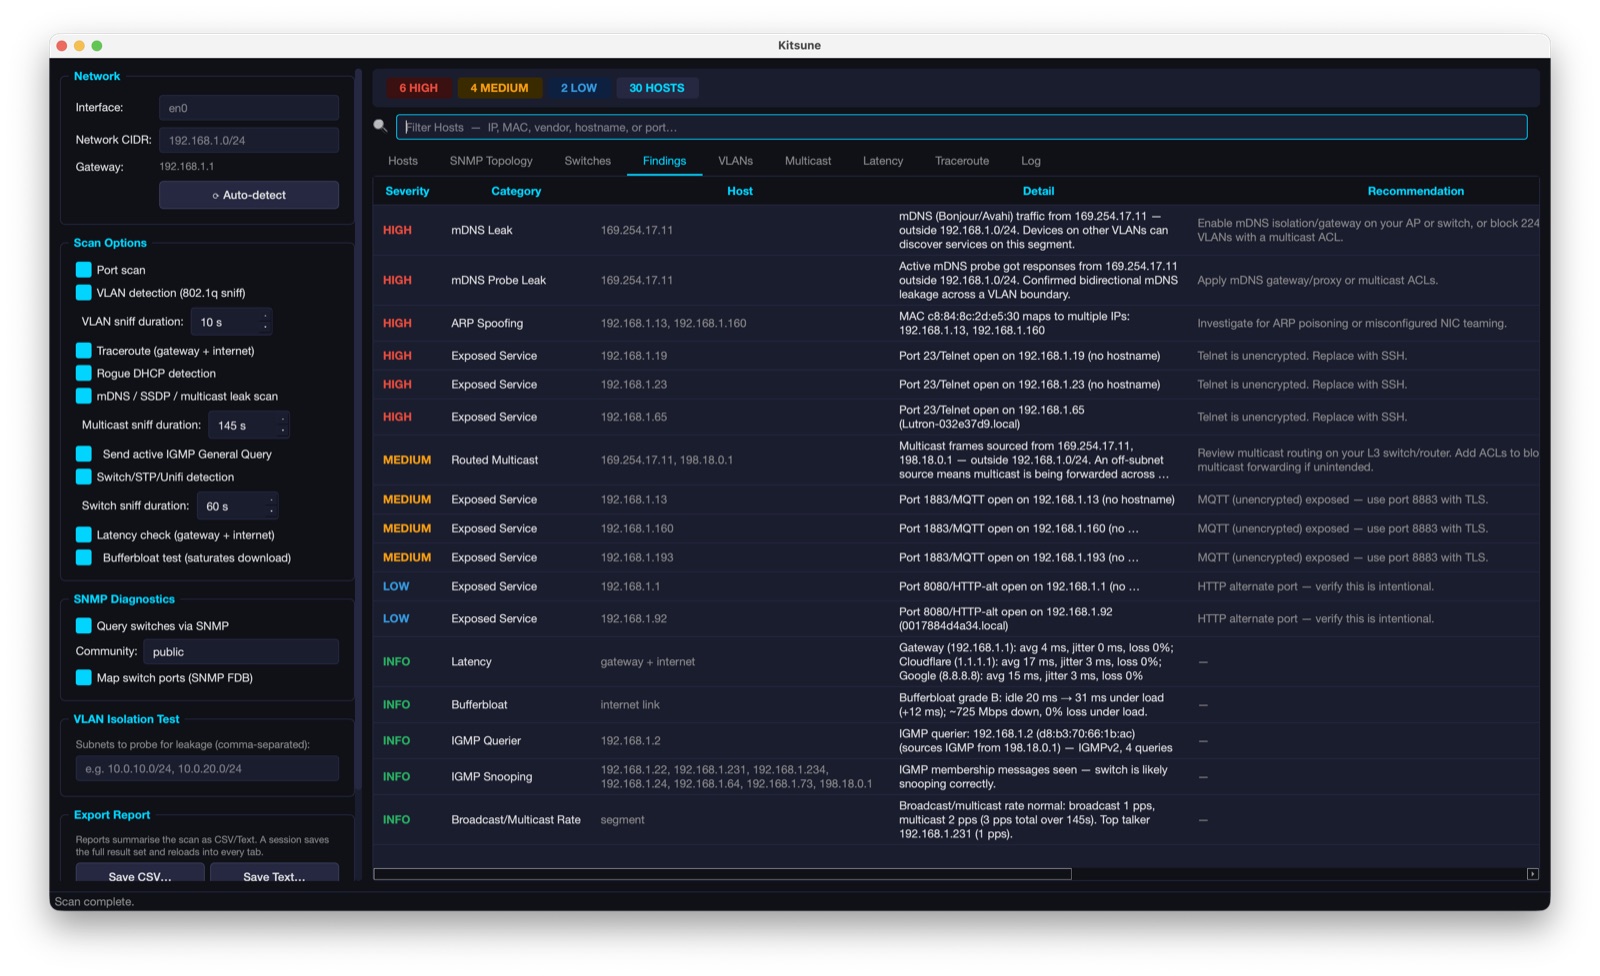Toggle Switch/STP/Unifi detection checkbox
Viewport: 1600px width, 976px height.
pyautogui.click(x=84, y=477)
